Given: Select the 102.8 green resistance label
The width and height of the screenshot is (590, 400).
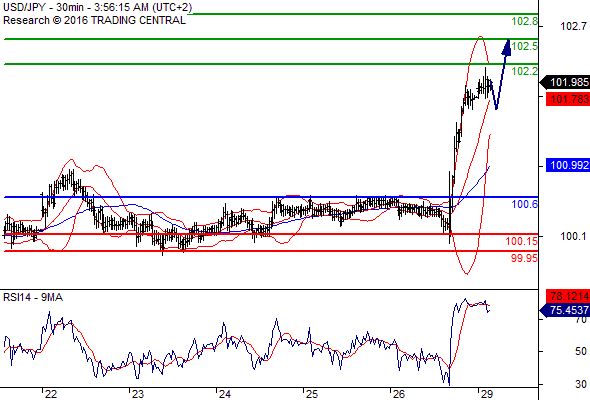Looking at the screenshot, I should point(525,21).
